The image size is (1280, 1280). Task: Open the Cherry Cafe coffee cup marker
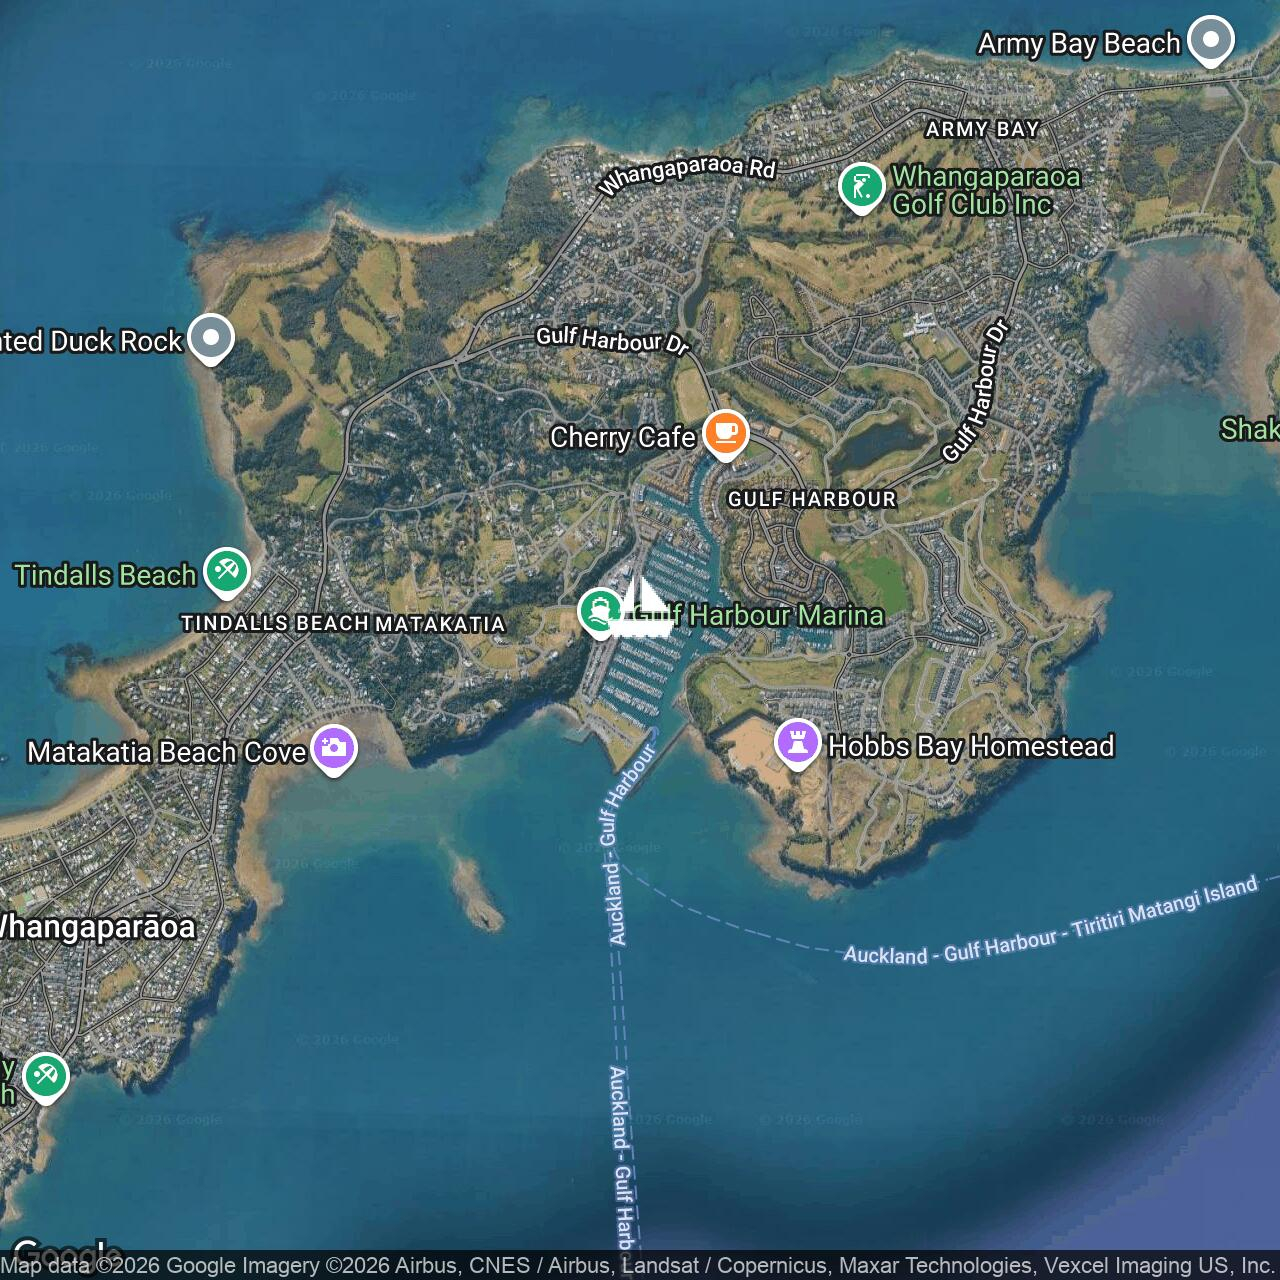pos(726,434)
